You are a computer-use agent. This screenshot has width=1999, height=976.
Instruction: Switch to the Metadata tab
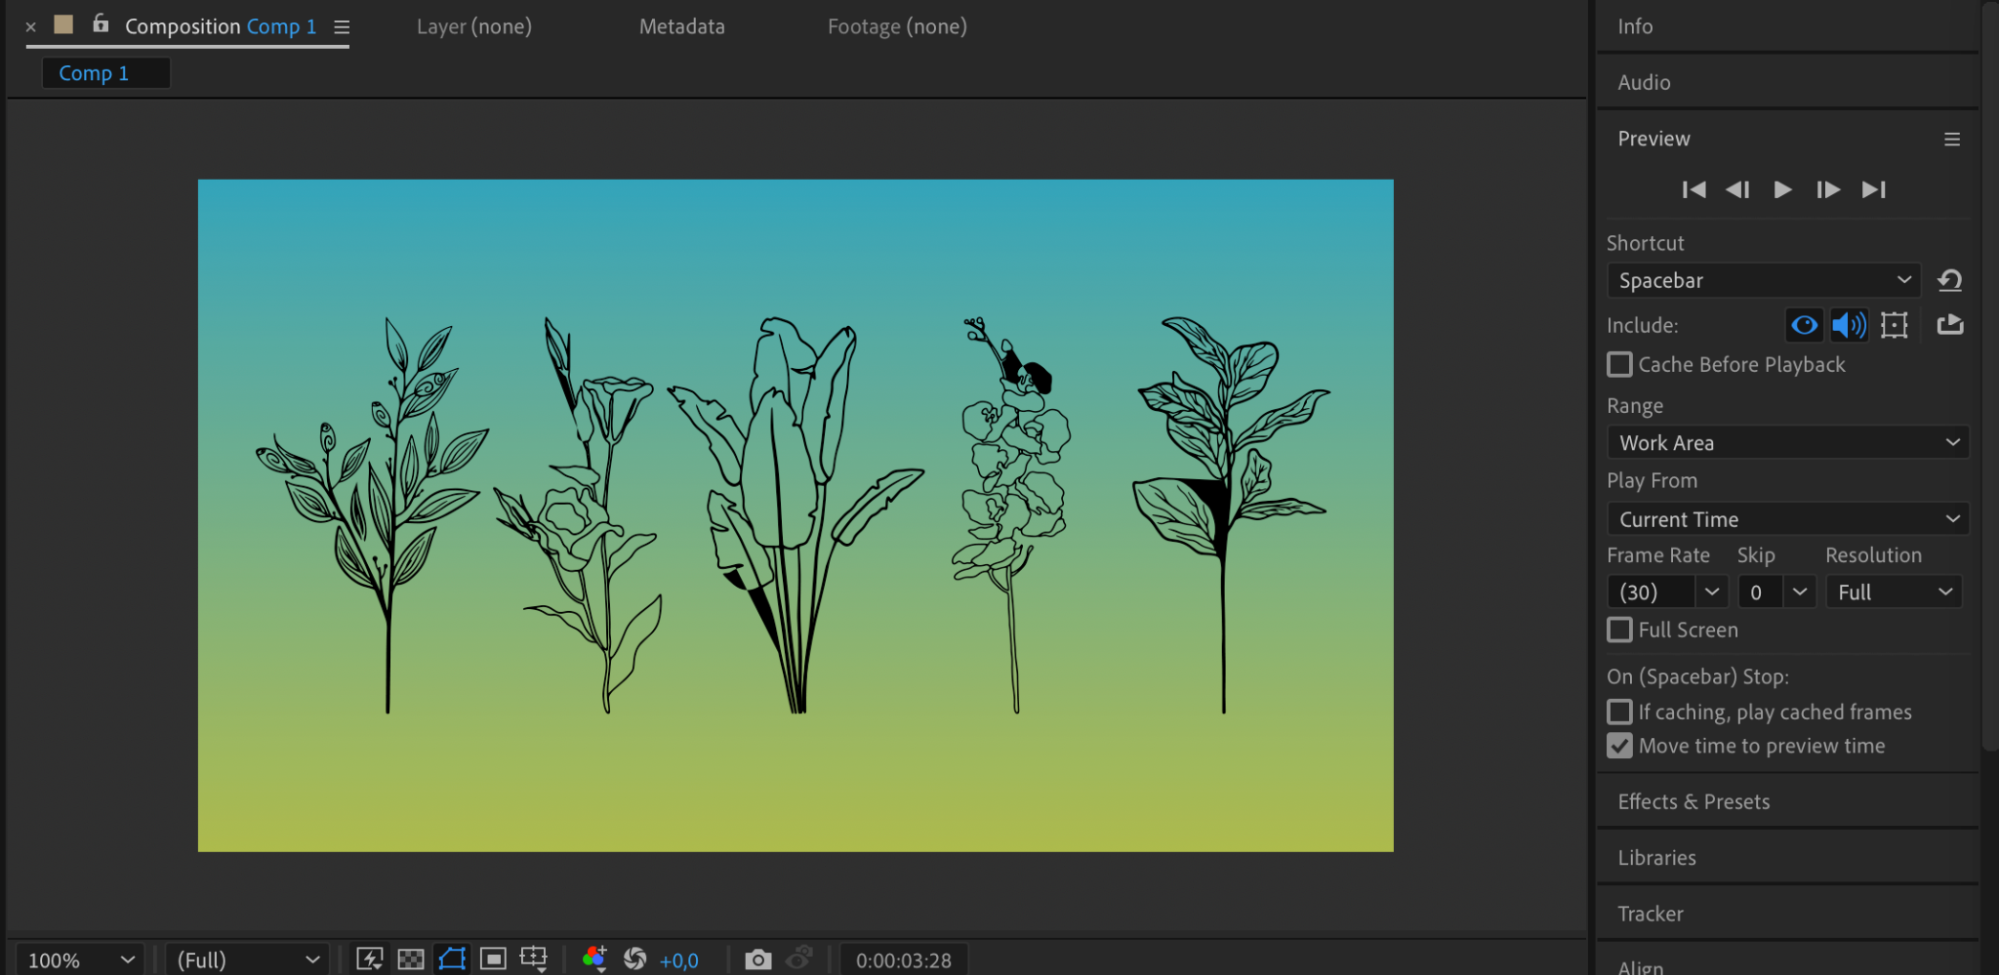point(682,27)
